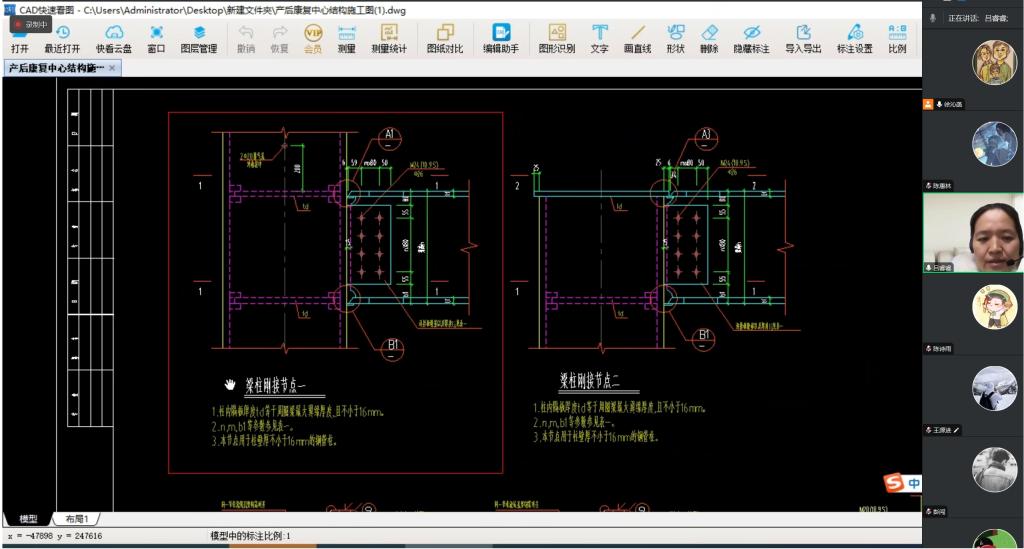Select the 测量 measure tool
The height and width of the screenshot is (549, 1024).
tap(346, 38)
